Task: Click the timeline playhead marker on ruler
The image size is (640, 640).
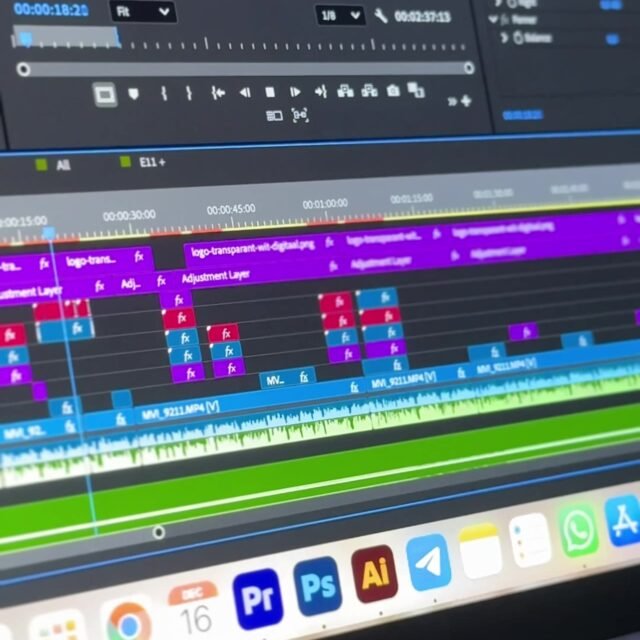Action: click(x=49, y=233)
